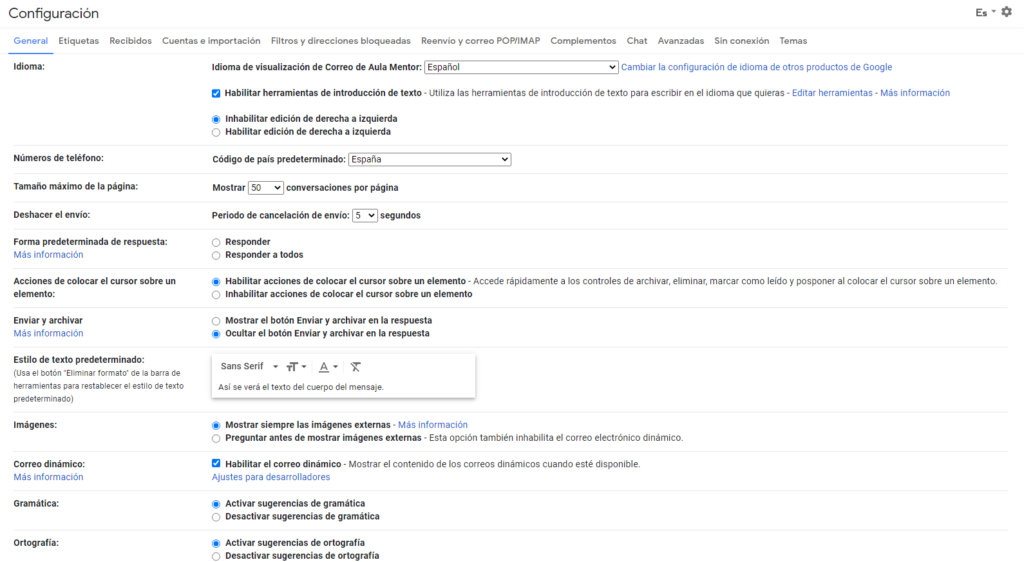Click Más información link next to imágenes externas
1024x562 pixels.
pyautogui.click(x=433, y=425)
